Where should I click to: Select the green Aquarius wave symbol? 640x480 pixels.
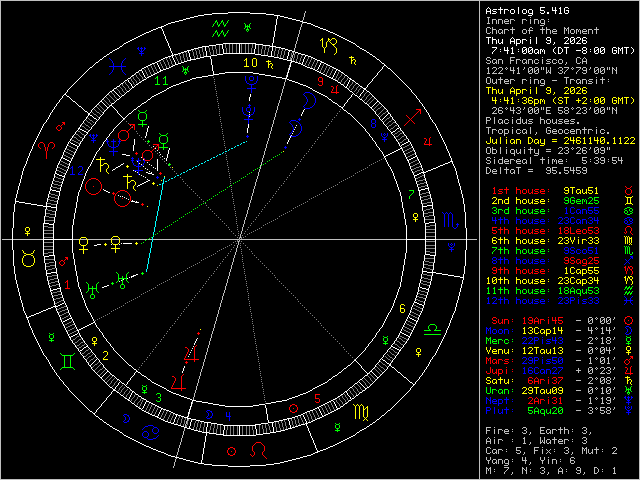point(212,29)
